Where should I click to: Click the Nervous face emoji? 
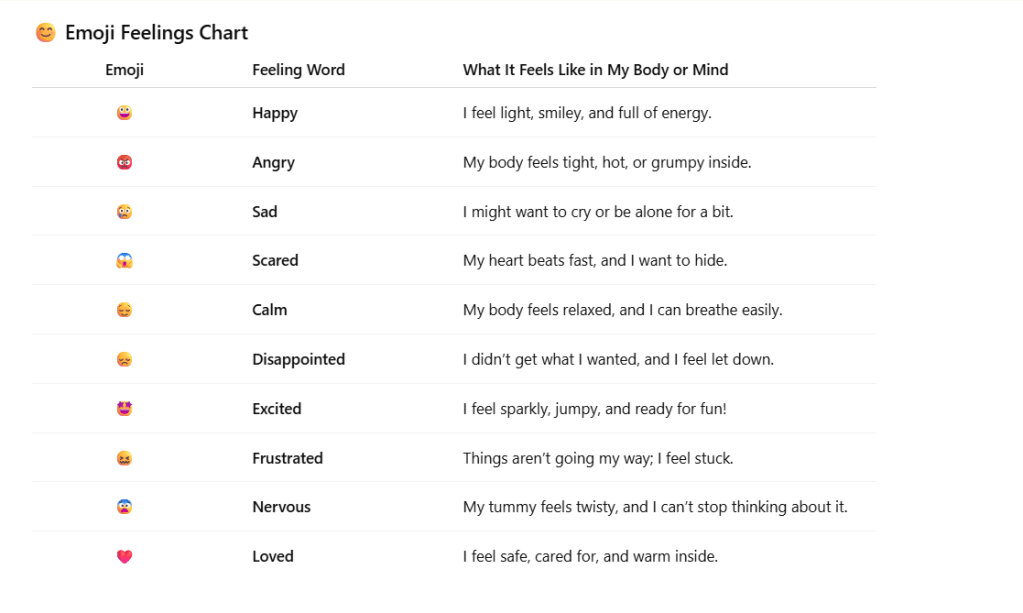(x=124, y=507)
